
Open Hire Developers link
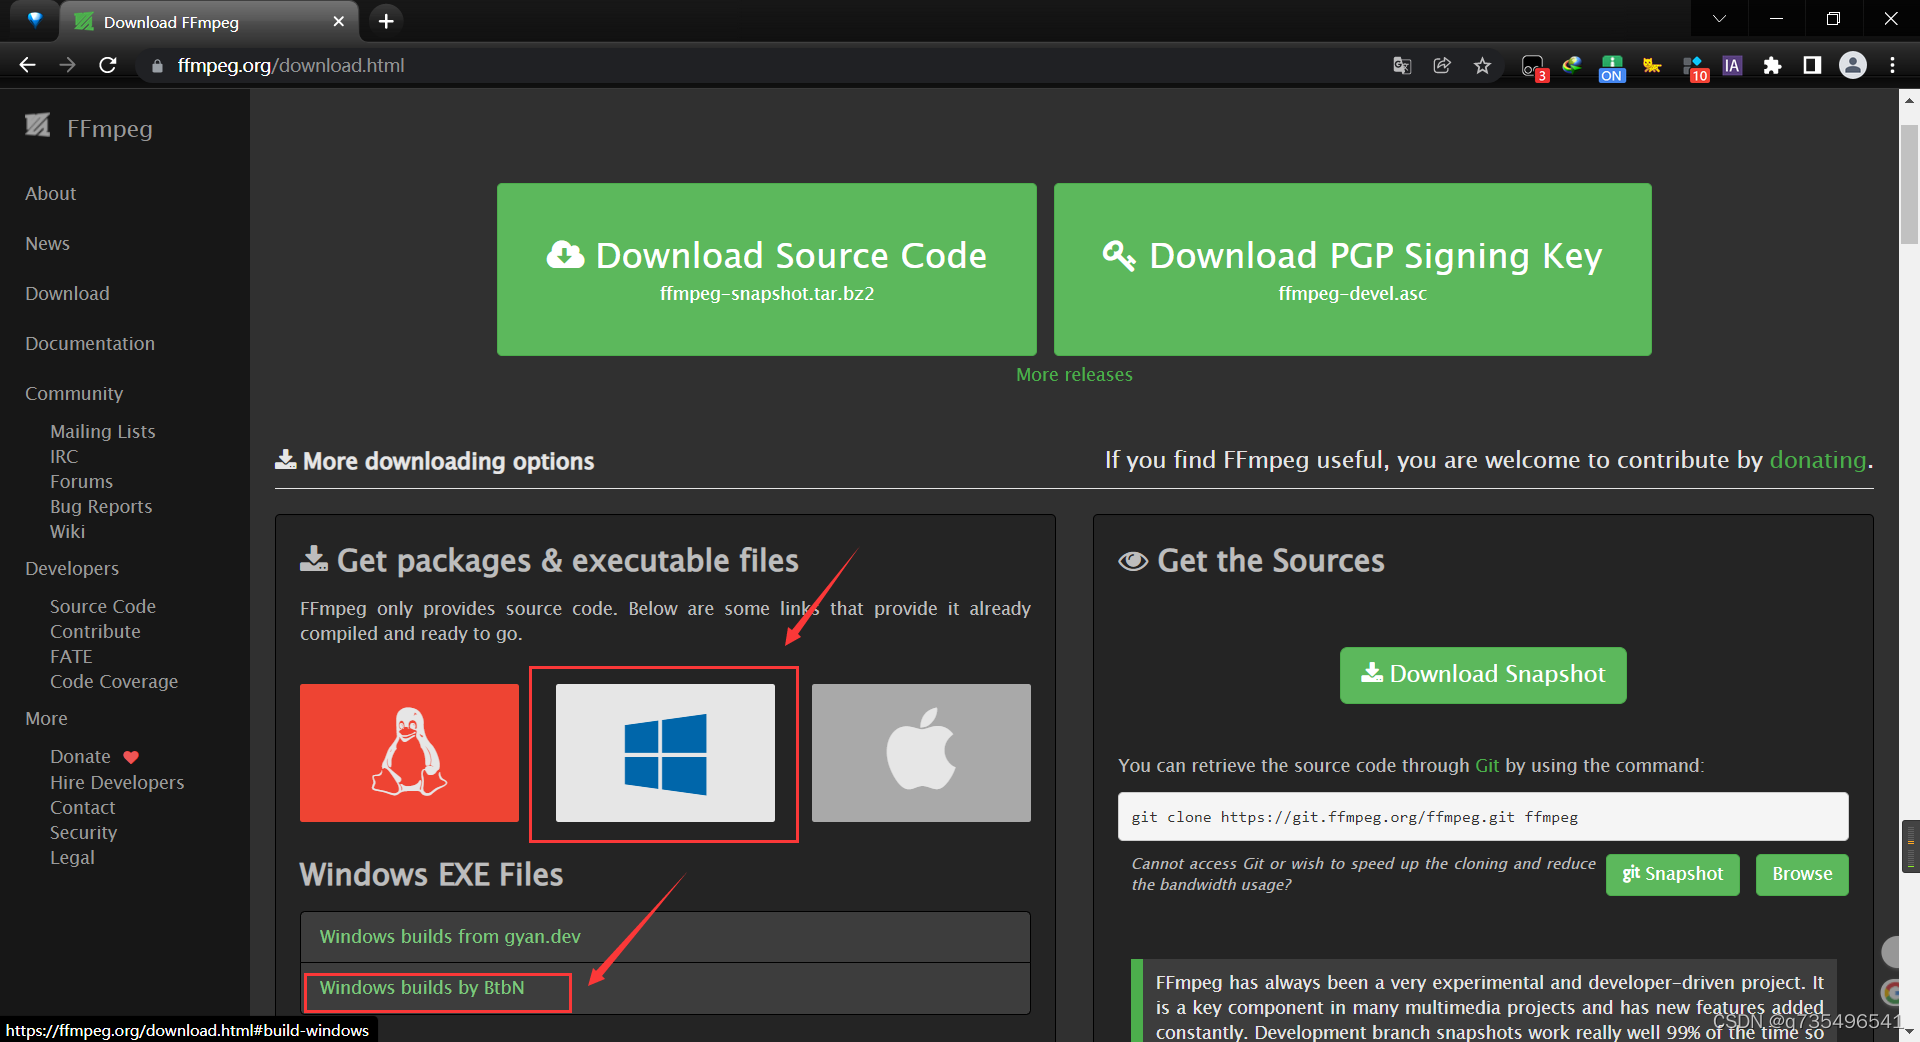tap(117, 783)
